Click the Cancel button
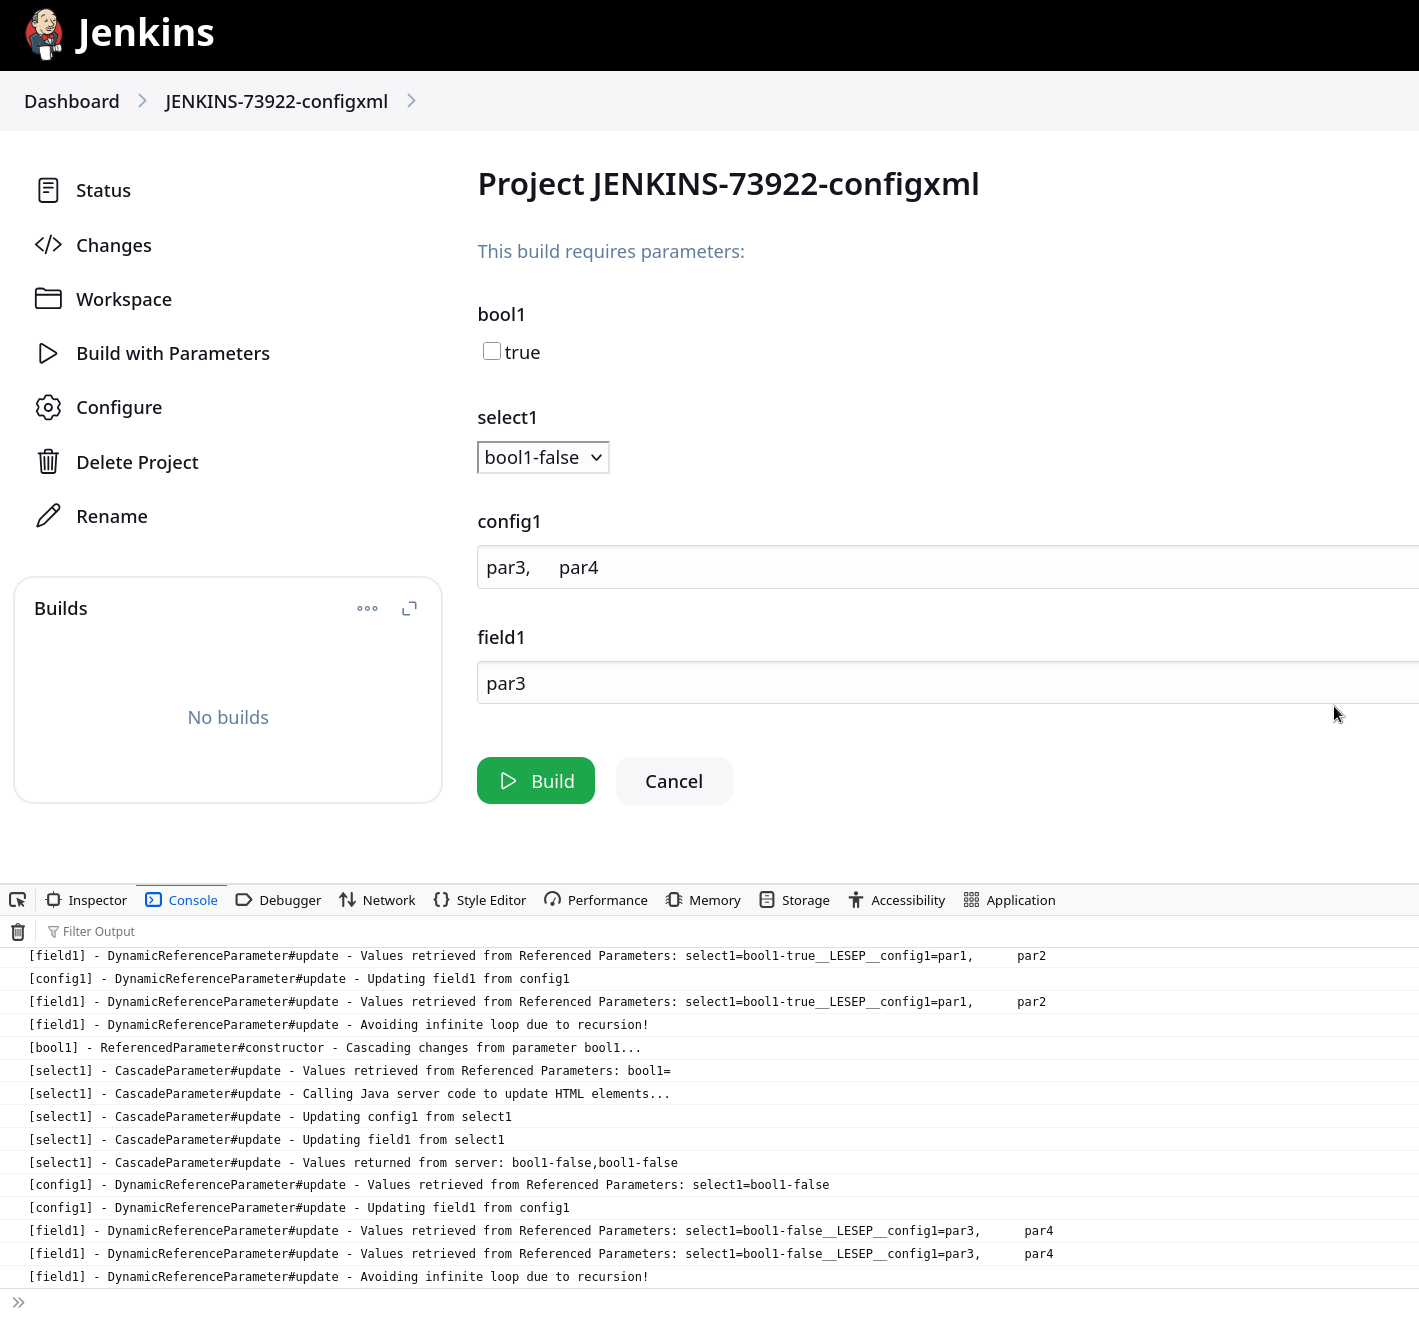The image size is (1419, 1326). [x=674, y=781]
